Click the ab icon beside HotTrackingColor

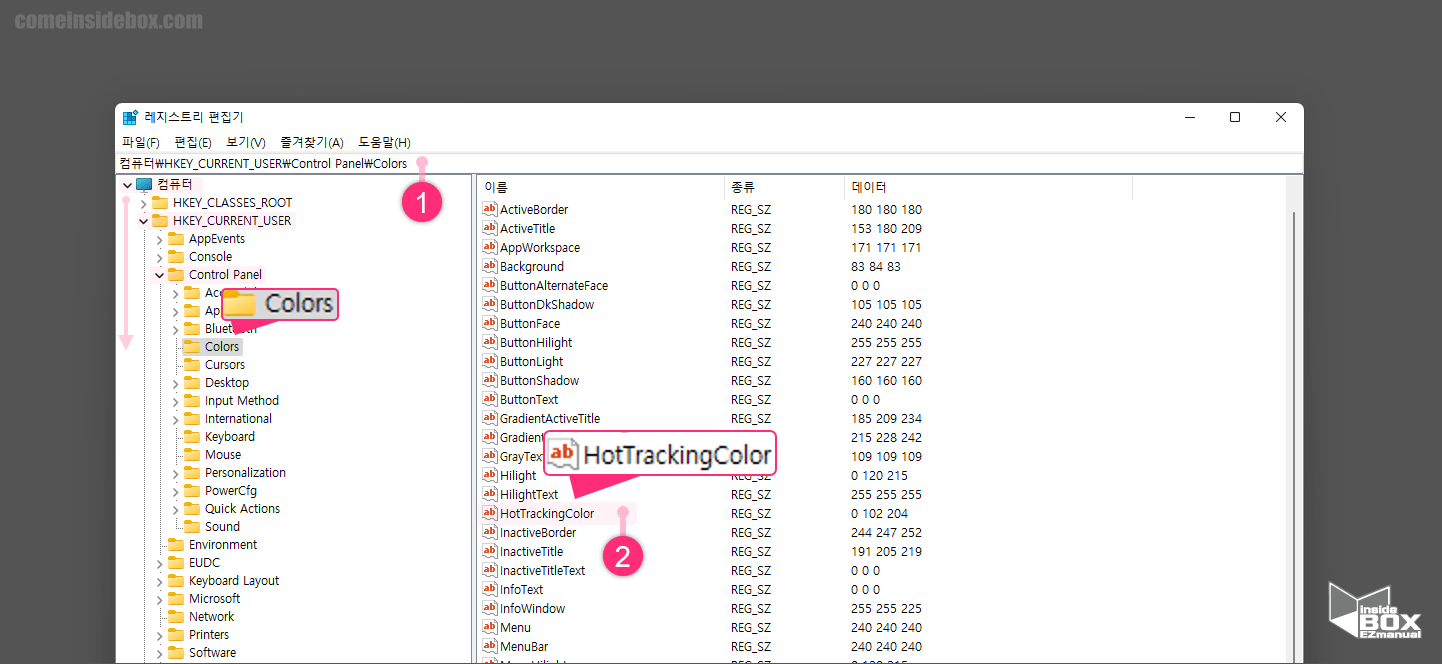[488, 513]
